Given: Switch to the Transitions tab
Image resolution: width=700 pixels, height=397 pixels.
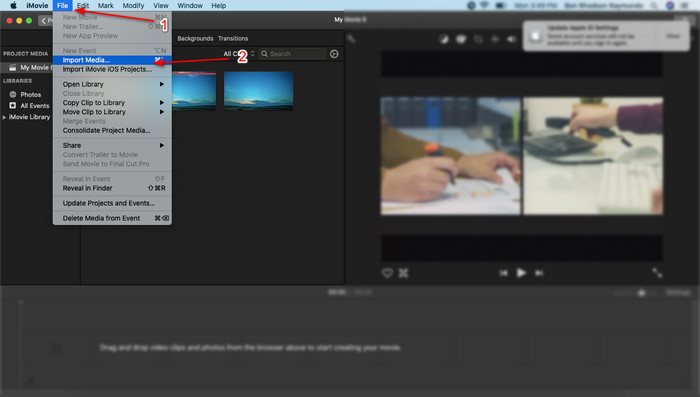Looking at the screenshot, I should coord(233,38).
